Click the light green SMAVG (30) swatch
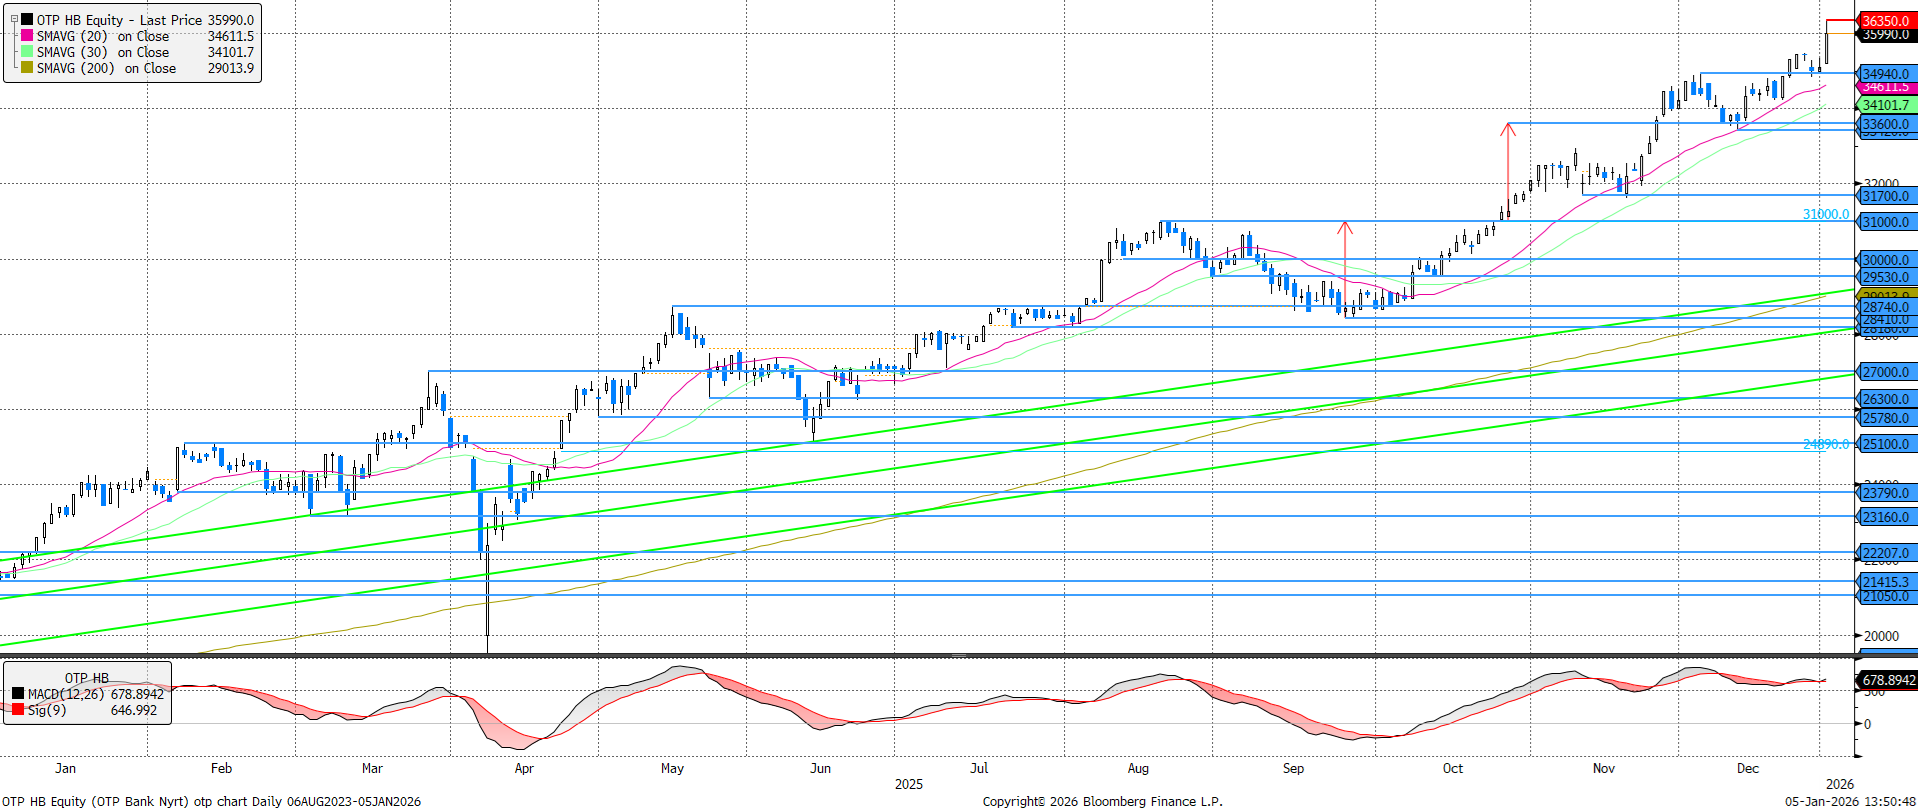This screenshot has height=810, width=1918. click(x=27, y=52)
